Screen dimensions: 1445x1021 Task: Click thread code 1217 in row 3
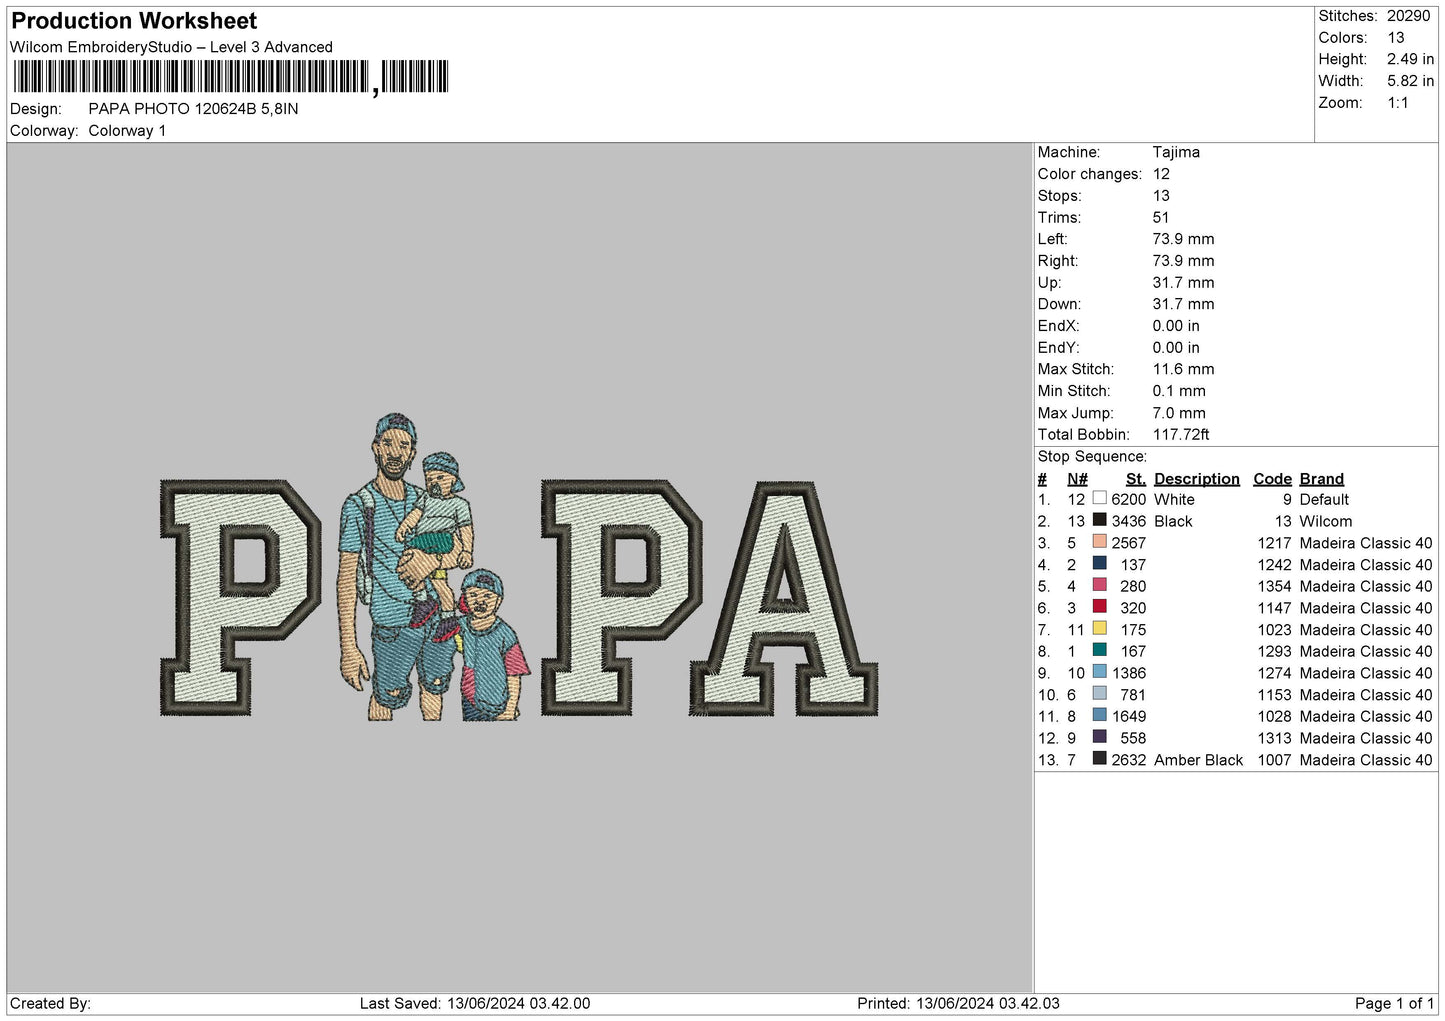pyautogui.click(x=1274, y=543)
